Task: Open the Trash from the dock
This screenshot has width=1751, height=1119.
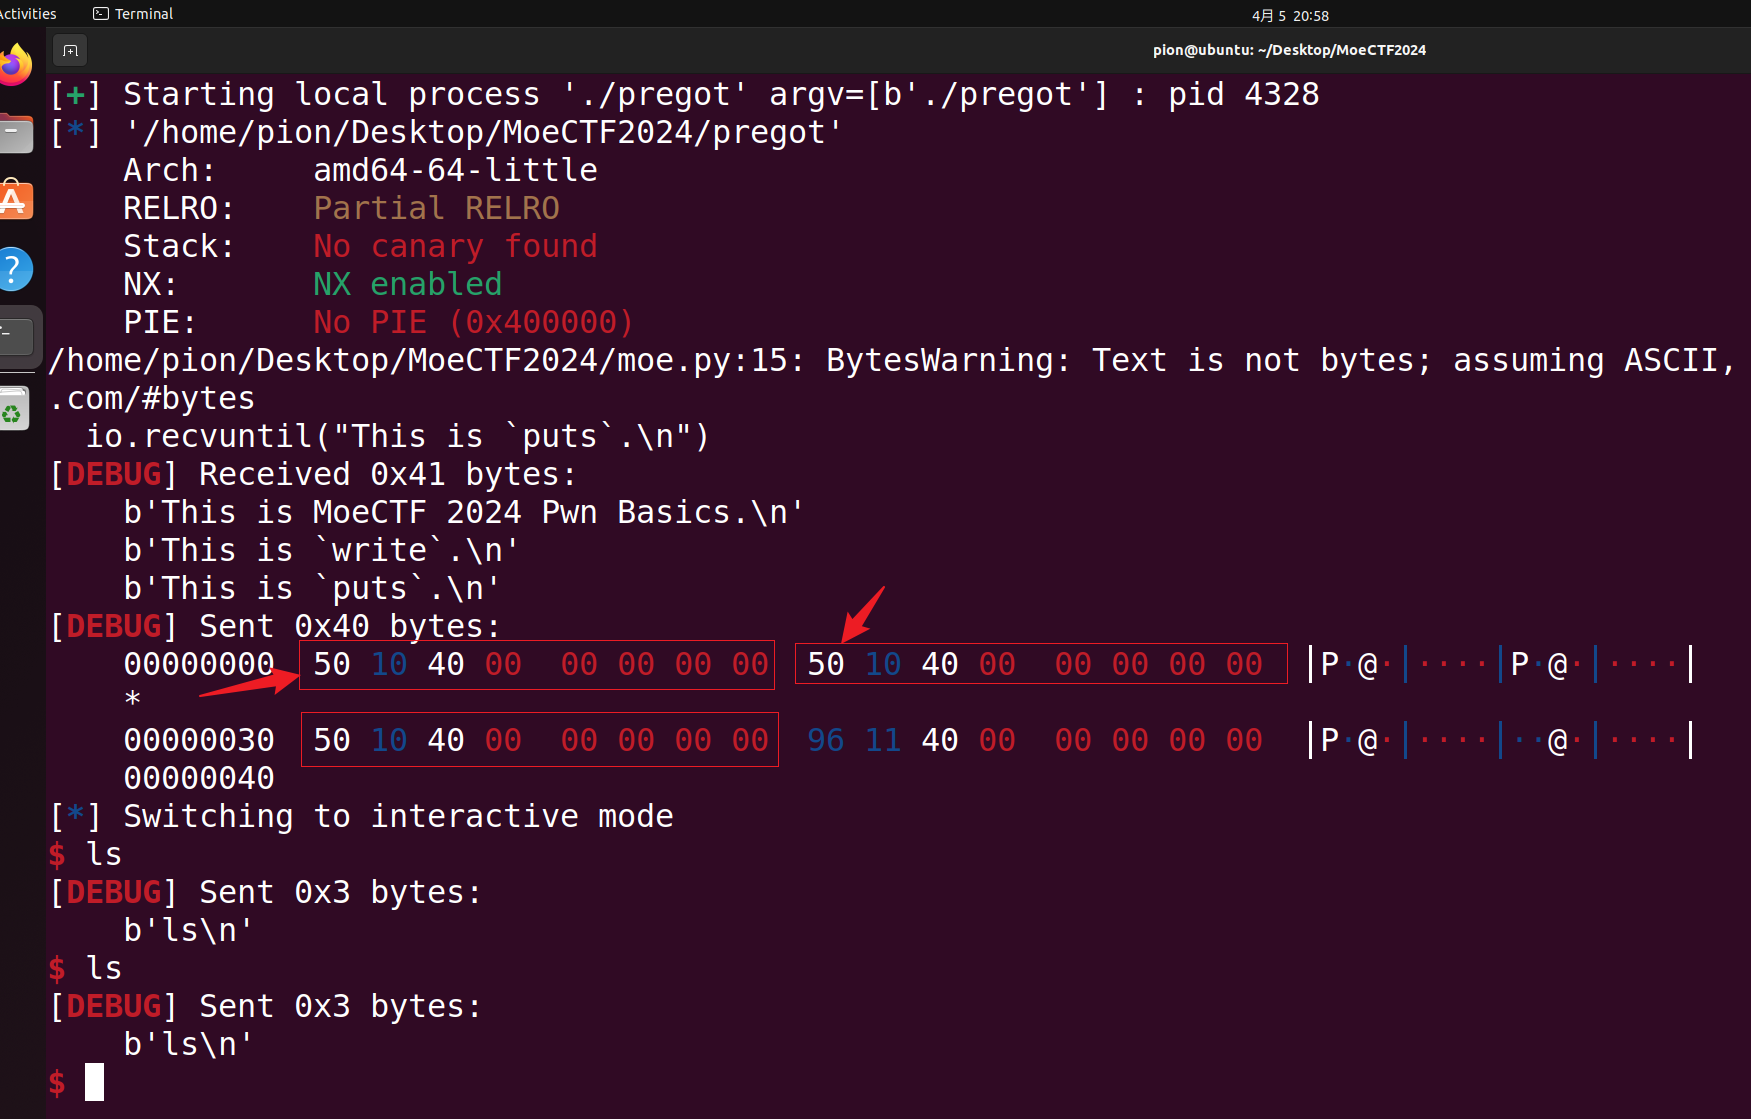Action: pos(15,408)
